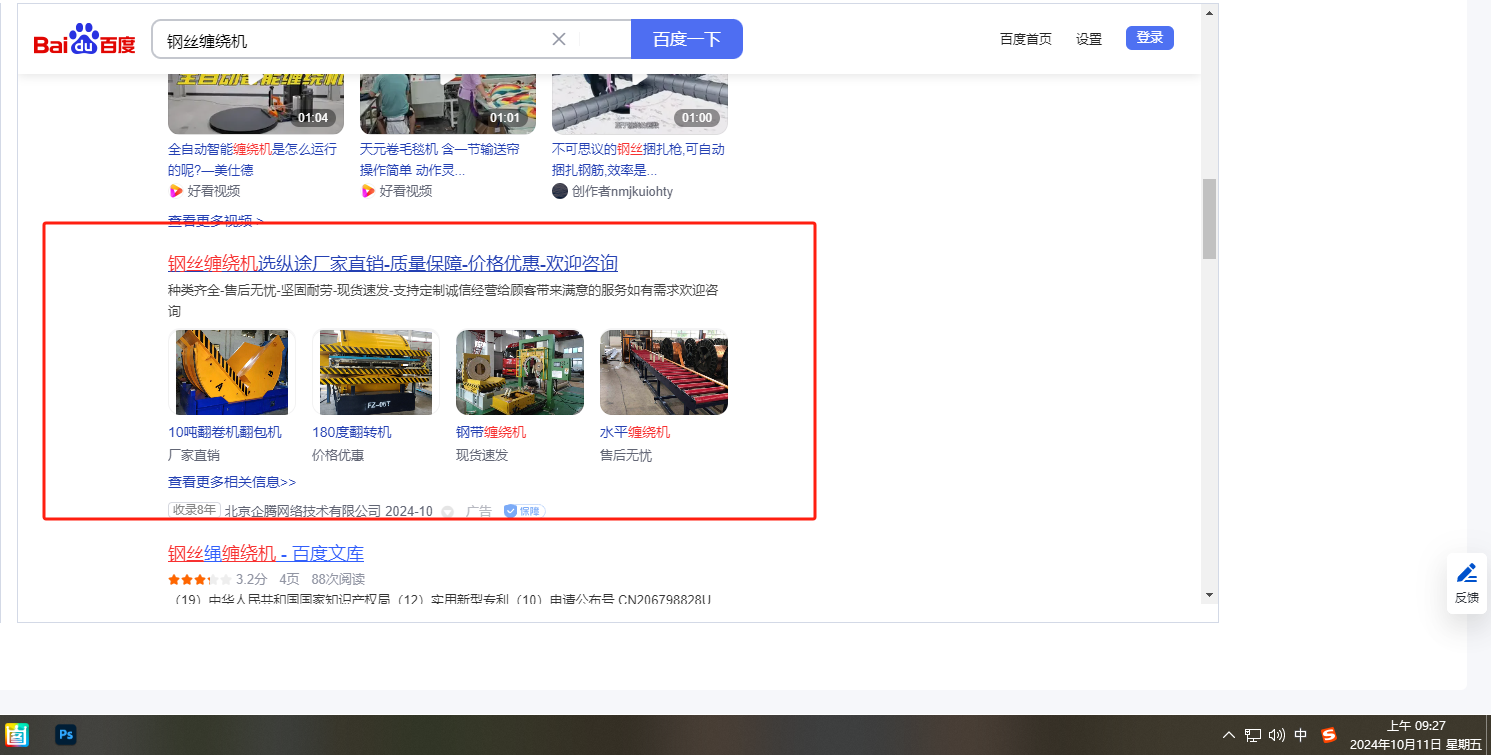Click the 10吨翻卷机翻包机 product image
Image resolution: width=1491 pixels, height=755 pixels.
click(x=232, y=372)
